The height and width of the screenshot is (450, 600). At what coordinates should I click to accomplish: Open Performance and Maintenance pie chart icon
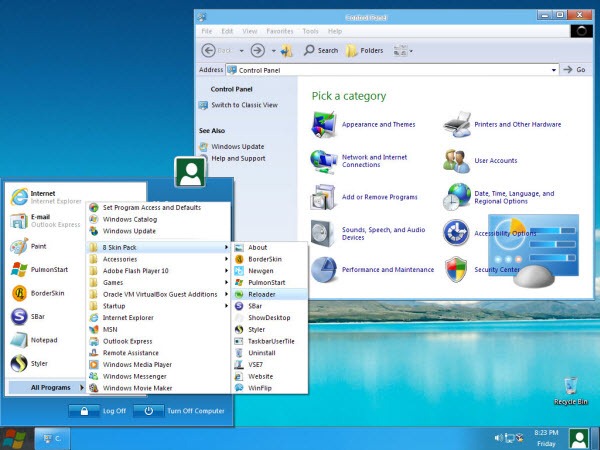(x=323, y=269)
